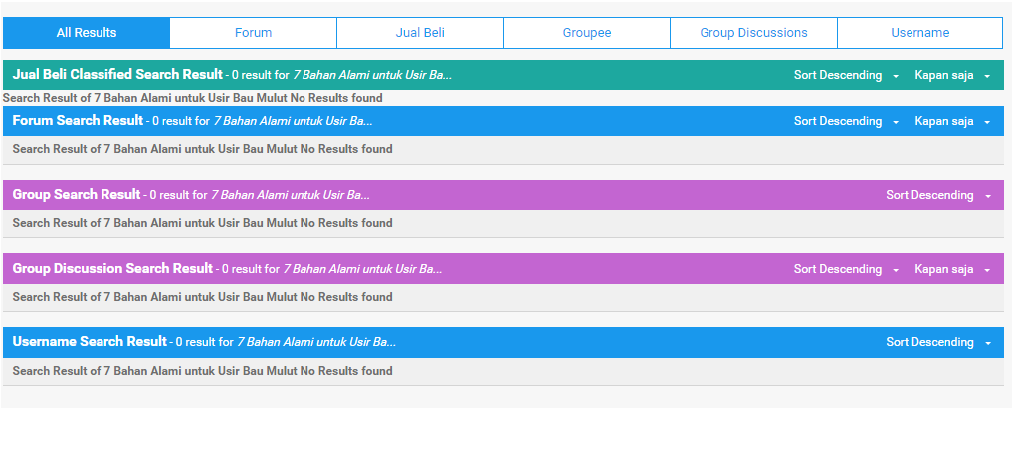Image resolution: width=1016 pixels, height=460 pixels.
Task: Open Kapan saja dropdown in Jual Beli Classified header
Action: [952, 75]
